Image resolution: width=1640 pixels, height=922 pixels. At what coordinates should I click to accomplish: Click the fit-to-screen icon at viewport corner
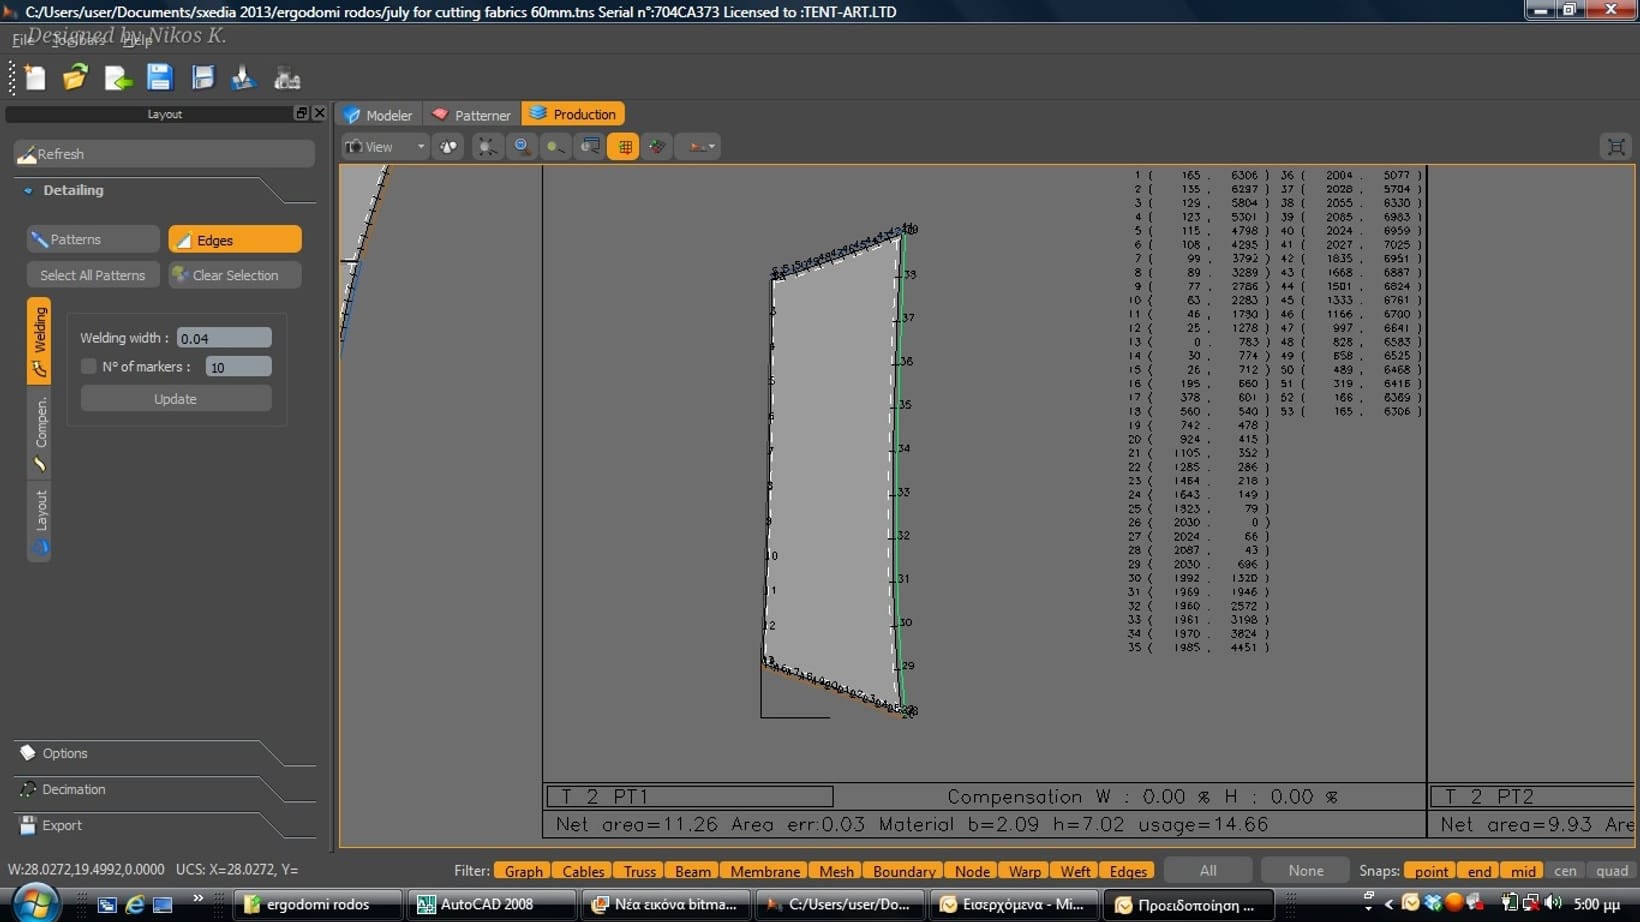pyautogui.click(x=1615, y=147)
